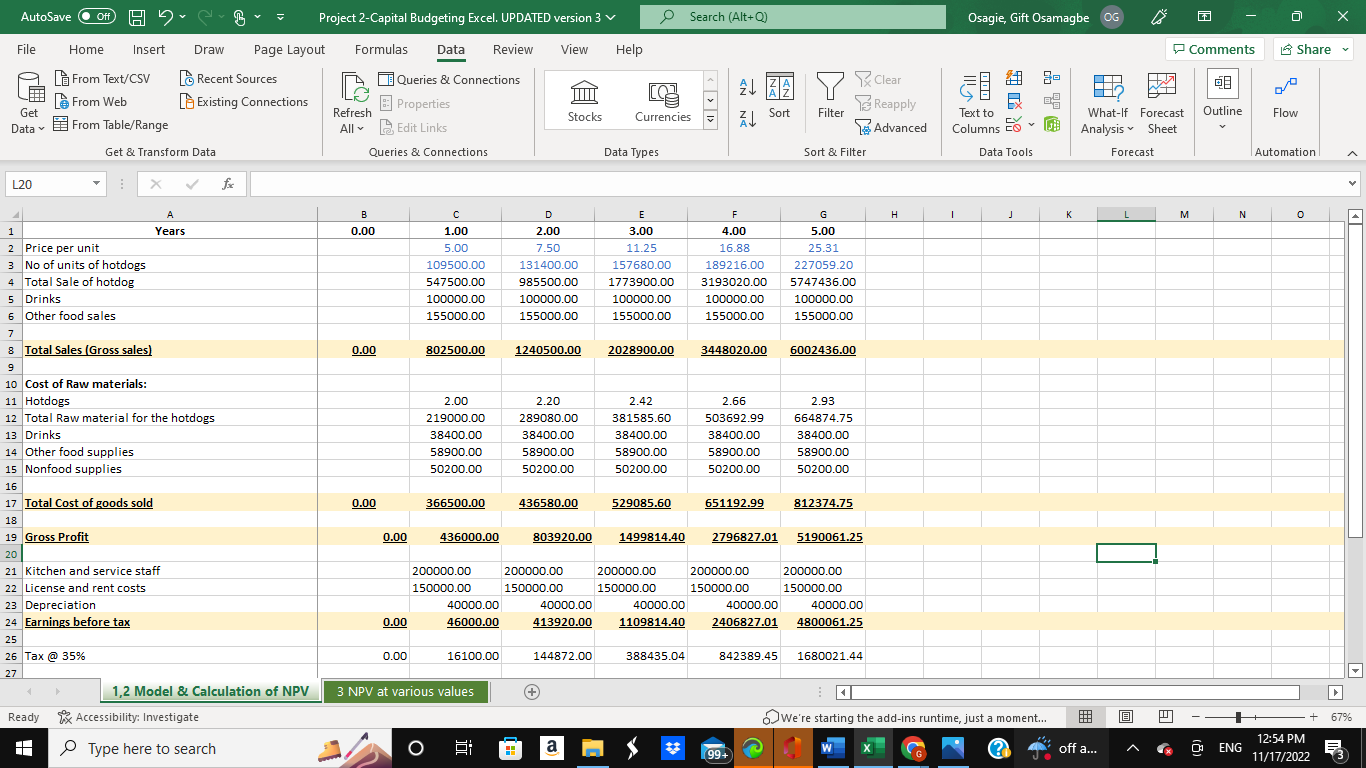Image resolution: width=1366 pixels, height=768 pixels.
Task: Click the zoom slider
Action: pos(1252,717)
